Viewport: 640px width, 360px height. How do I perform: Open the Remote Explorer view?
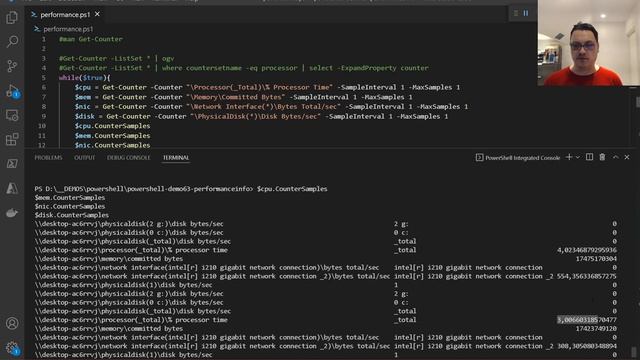point(12,115)
